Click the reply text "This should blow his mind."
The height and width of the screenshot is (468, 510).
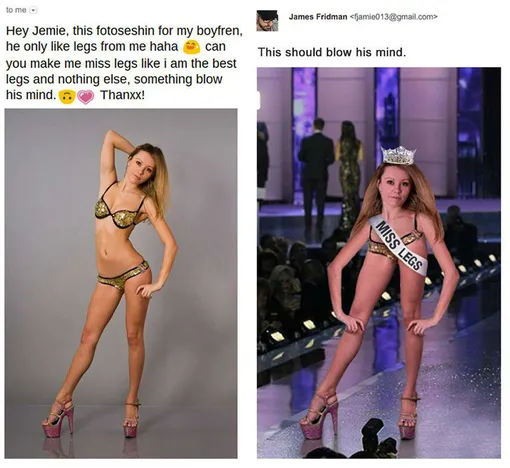click(x=332, y=52)
